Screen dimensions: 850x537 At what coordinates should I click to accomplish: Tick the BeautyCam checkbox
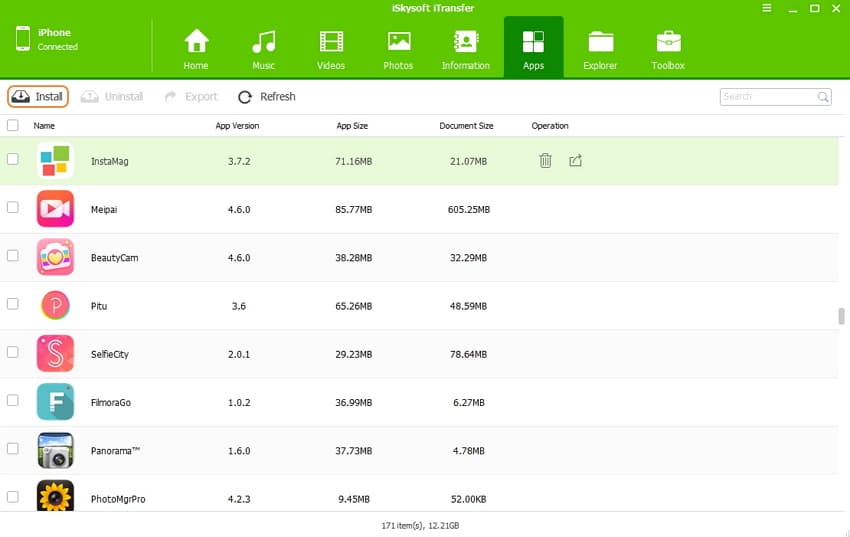point(12,255)
